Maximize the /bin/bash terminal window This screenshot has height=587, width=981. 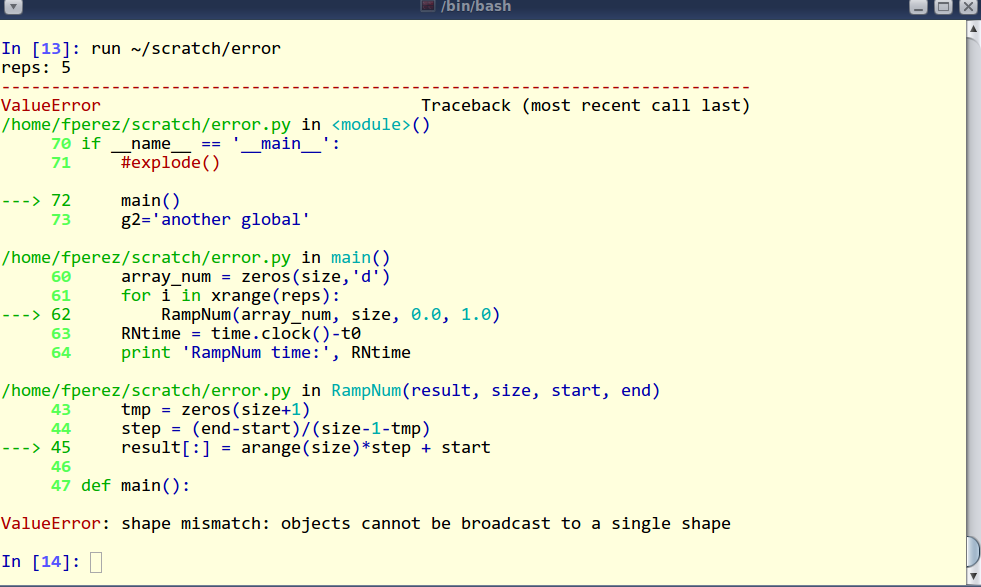pos(943,7)
